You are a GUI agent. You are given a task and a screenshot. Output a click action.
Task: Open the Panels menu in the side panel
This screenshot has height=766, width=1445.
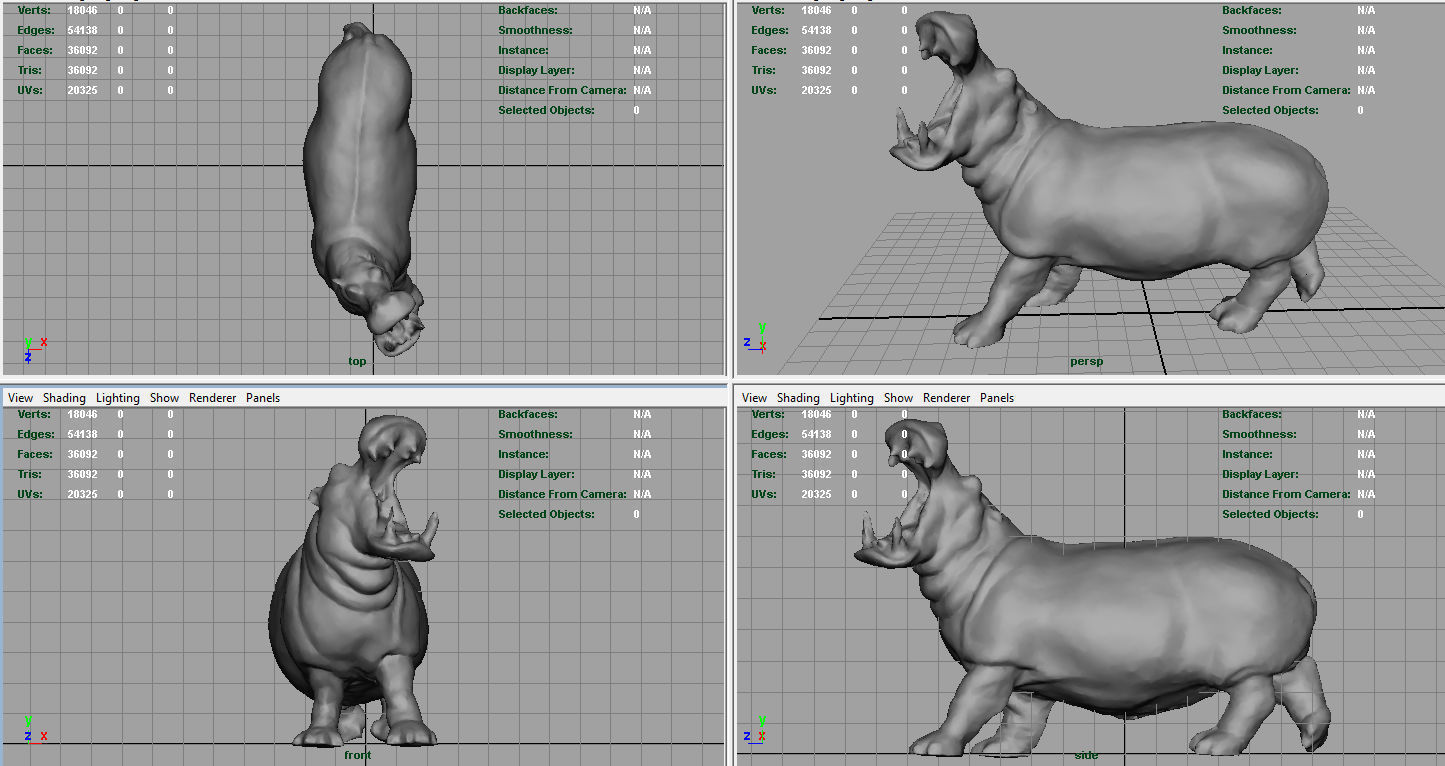(997, 398)
